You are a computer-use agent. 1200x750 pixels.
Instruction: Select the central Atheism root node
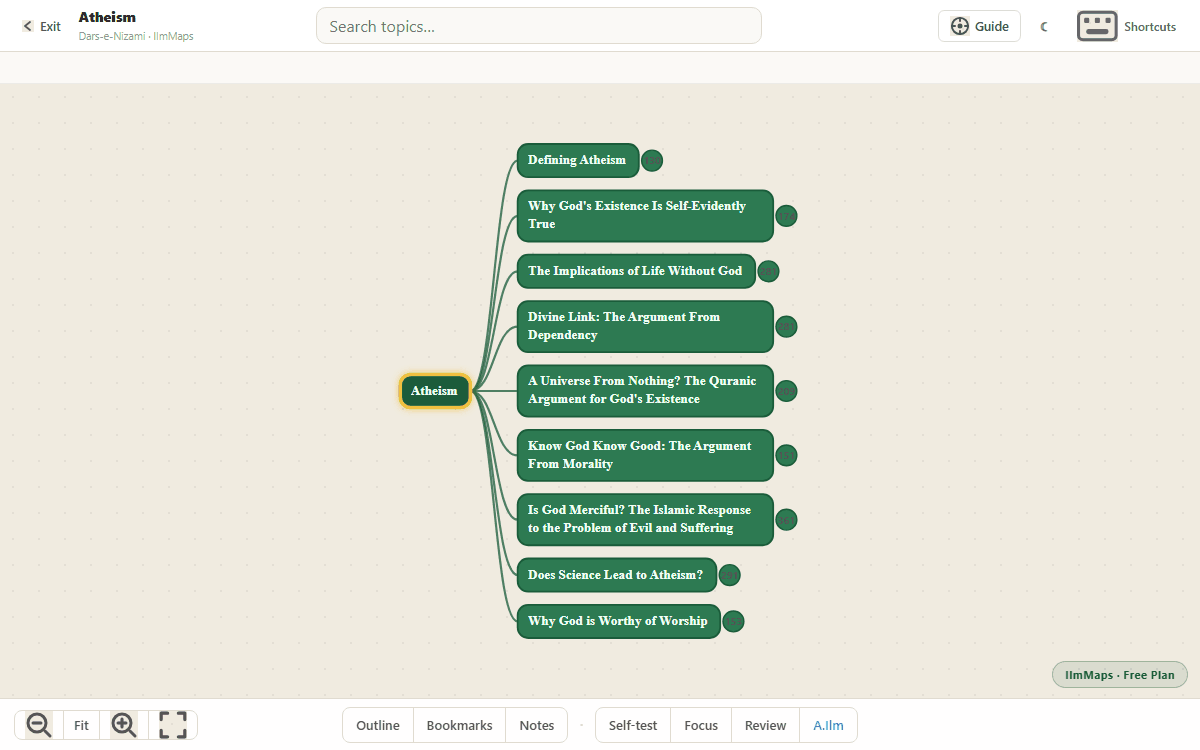coord(434,391)
